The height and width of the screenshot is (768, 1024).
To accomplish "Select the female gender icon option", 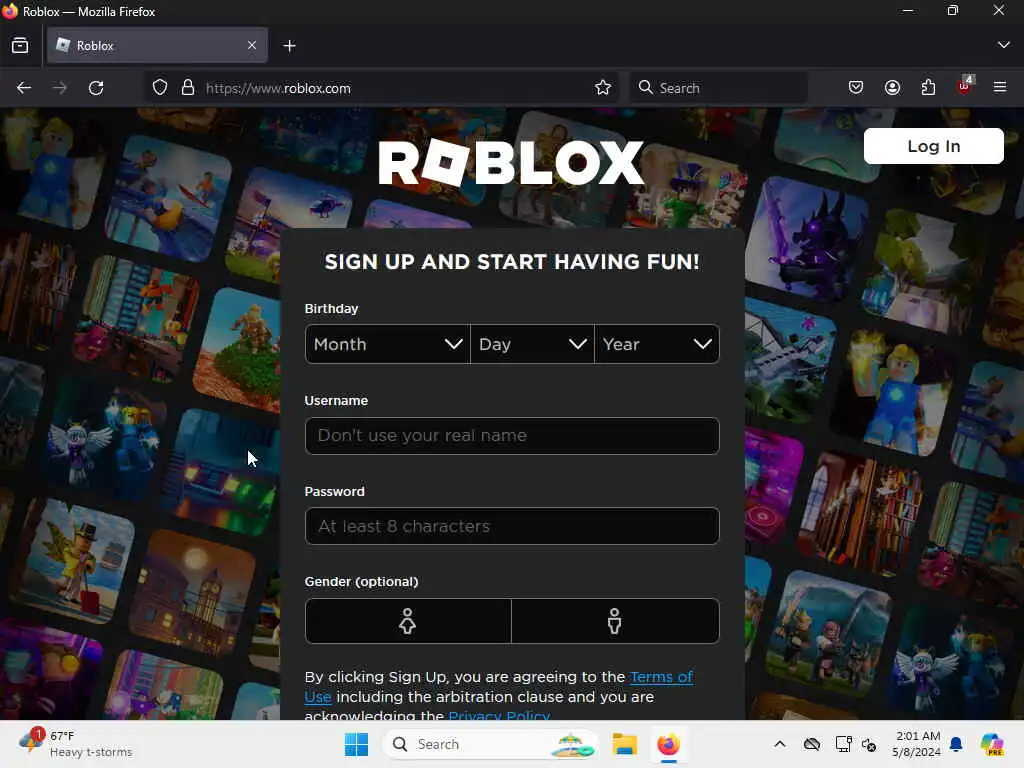I will click(x=408, y=621).
